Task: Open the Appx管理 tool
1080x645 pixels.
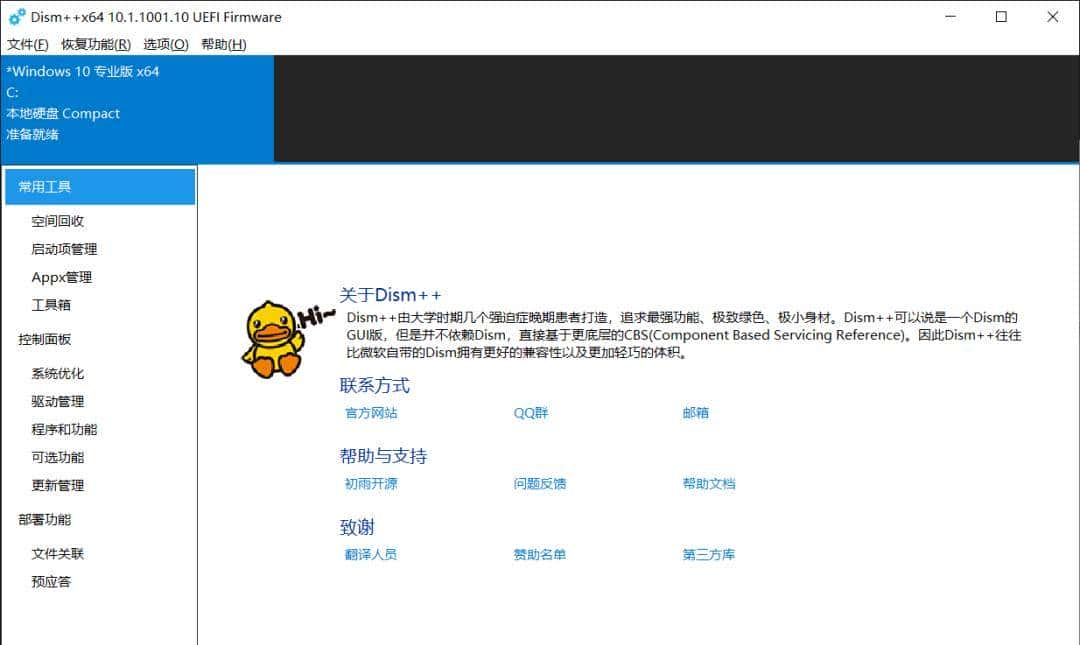Action: 61,277
